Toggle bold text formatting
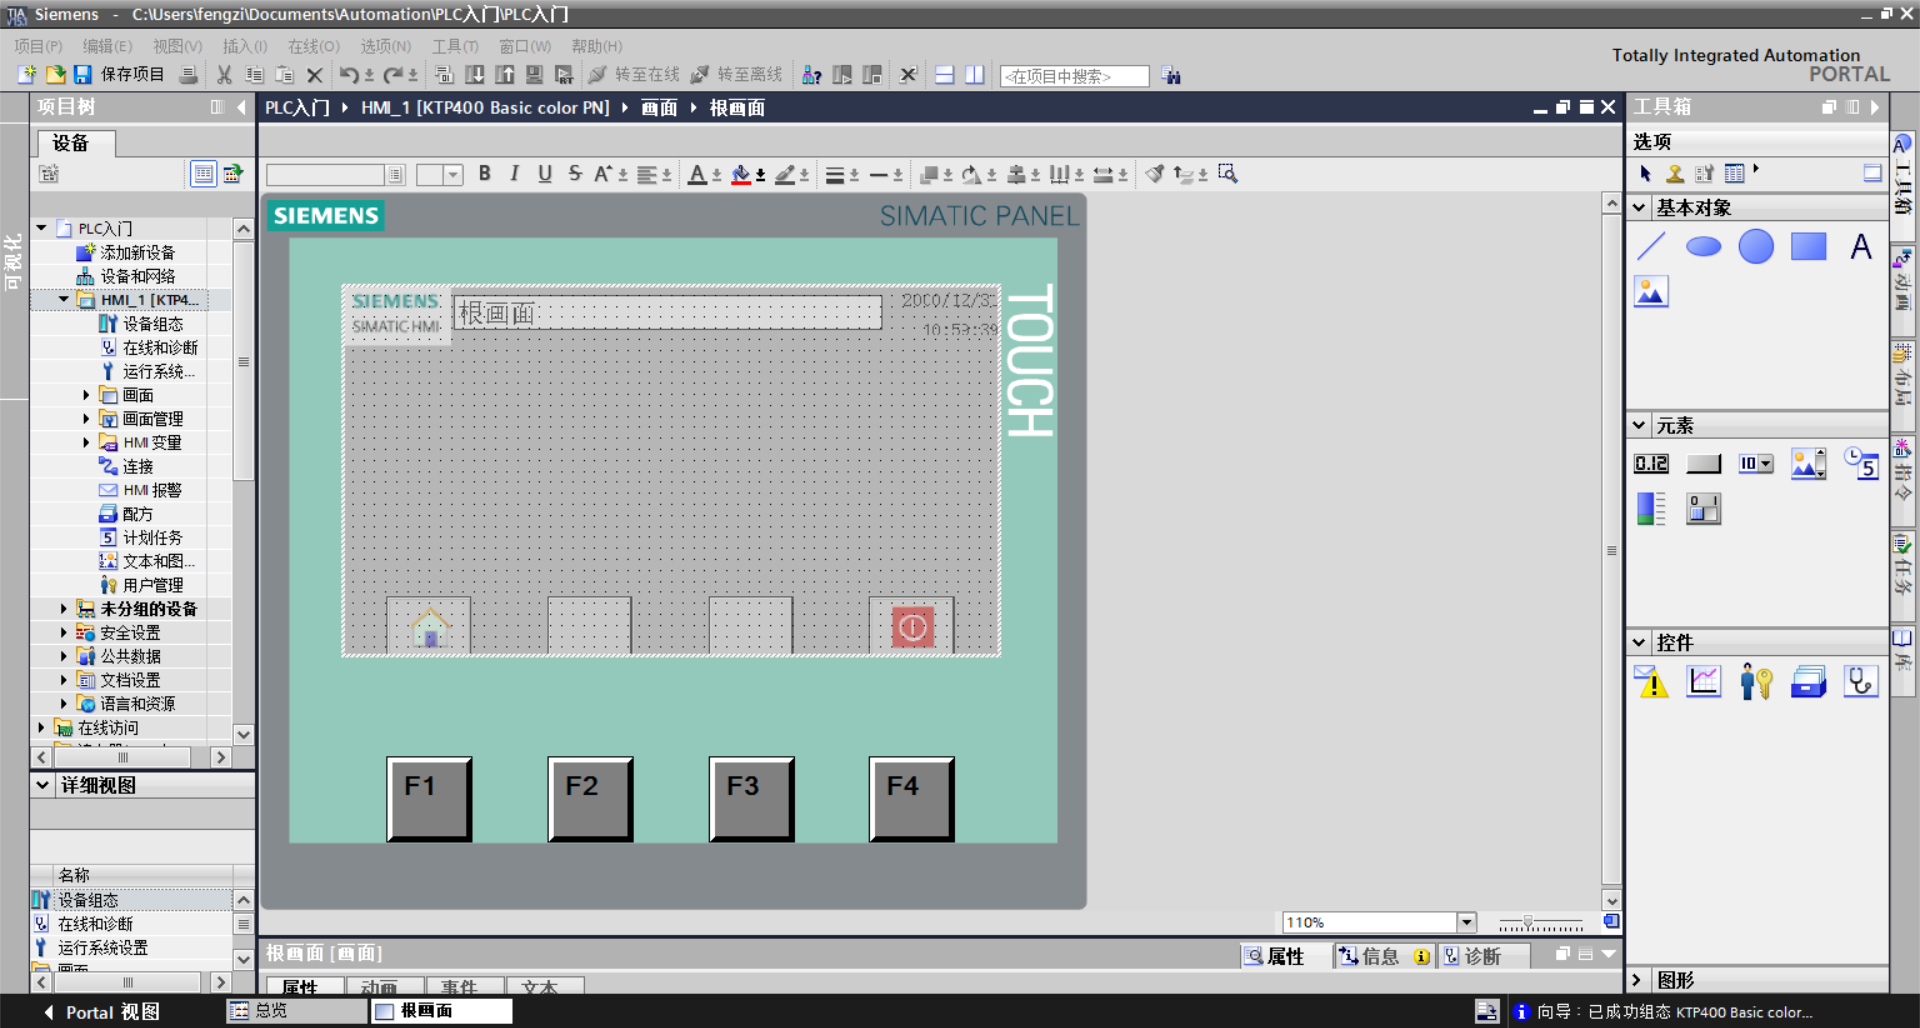 click(484, 173)
